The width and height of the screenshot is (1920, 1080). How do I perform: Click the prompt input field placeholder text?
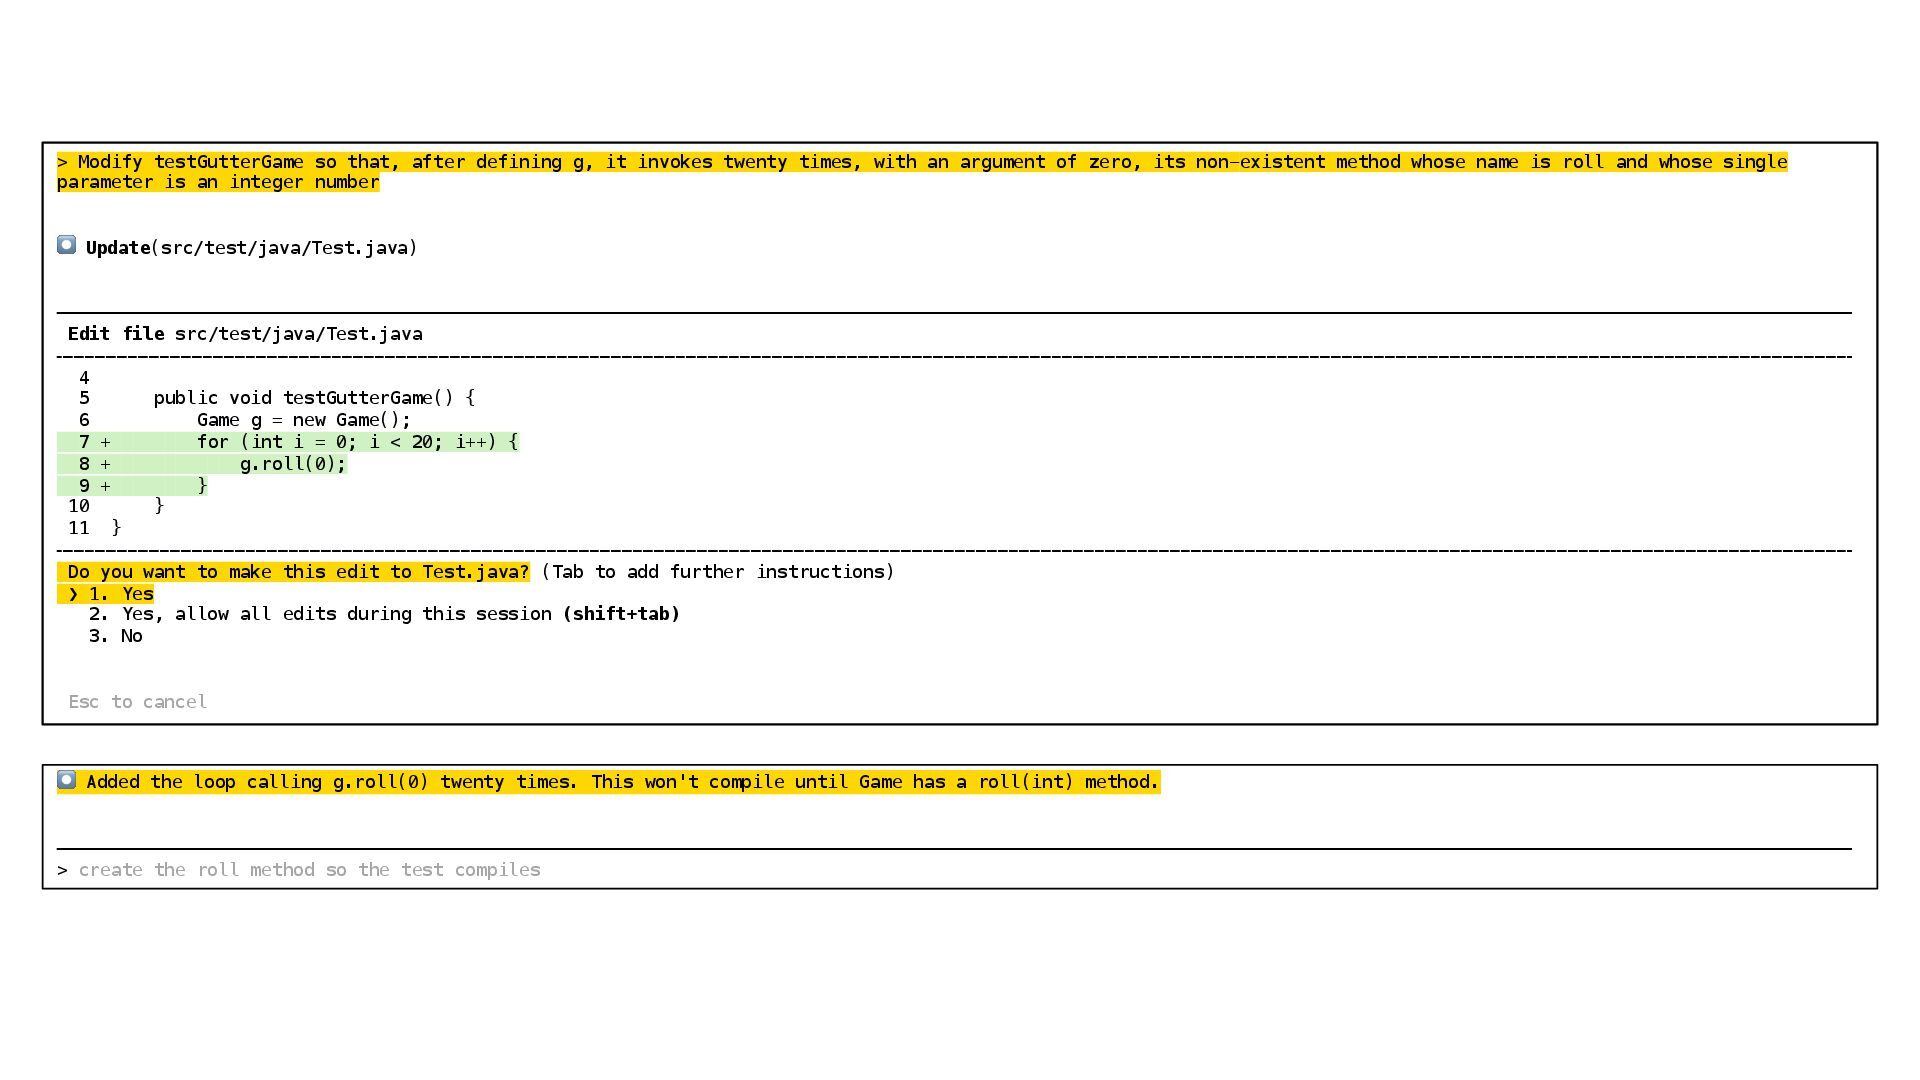click(309, 870)
